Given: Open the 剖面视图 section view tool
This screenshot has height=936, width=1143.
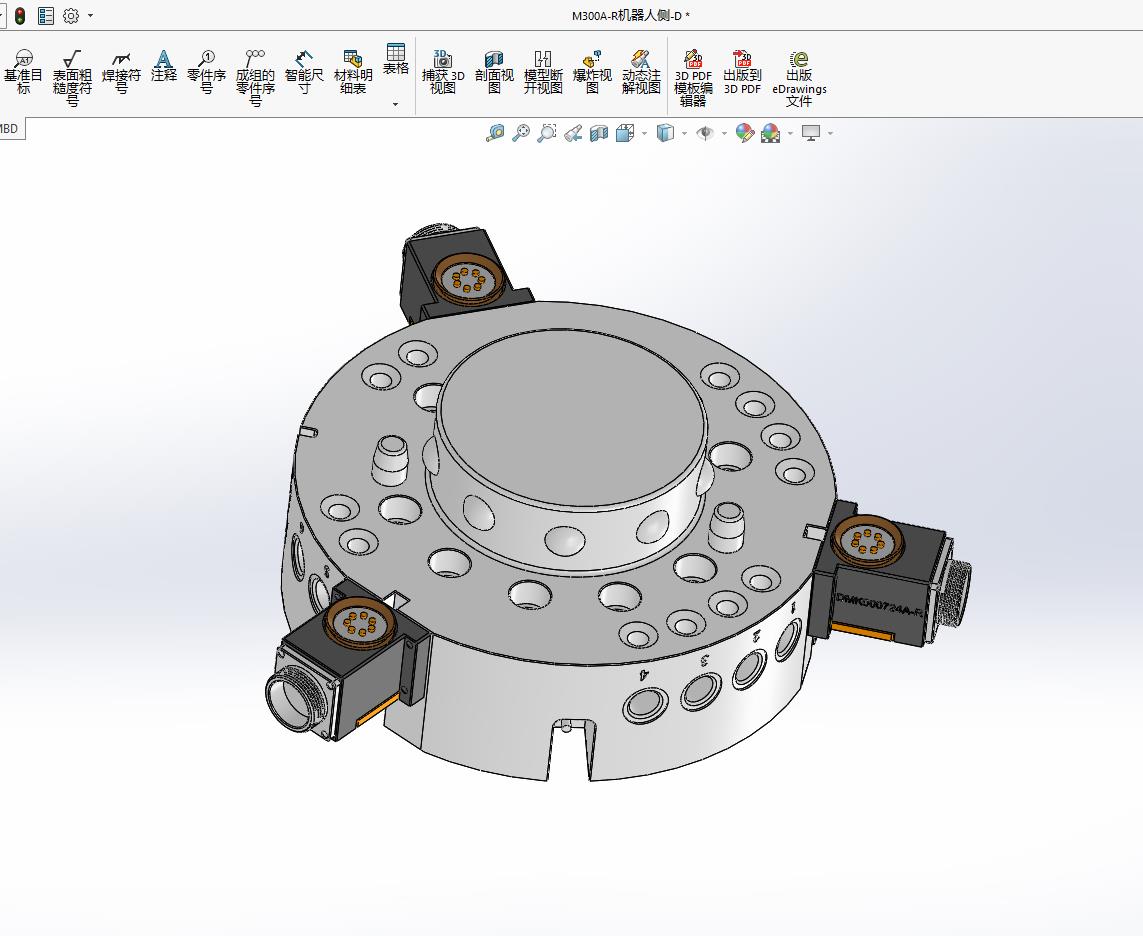Looking at the screenshot, I should (x=494, y=72).
